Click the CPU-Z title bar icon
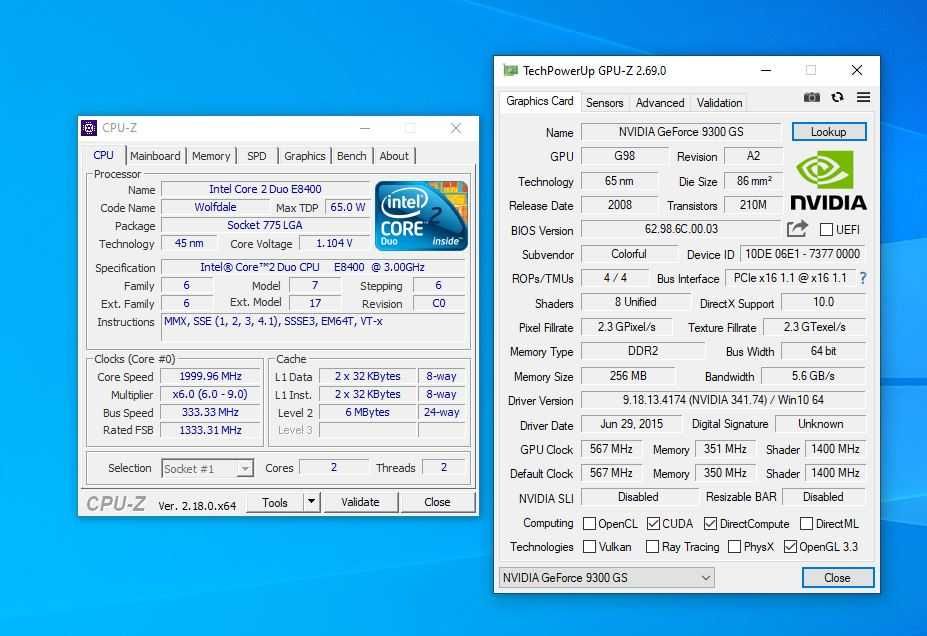Viewport: 927px width, 636px height. click(89, 128)
